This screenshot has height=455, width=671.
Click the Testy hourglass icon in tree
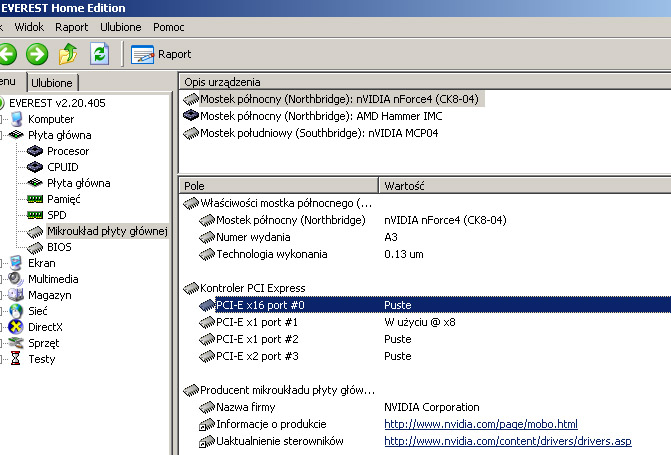(16, 359)
